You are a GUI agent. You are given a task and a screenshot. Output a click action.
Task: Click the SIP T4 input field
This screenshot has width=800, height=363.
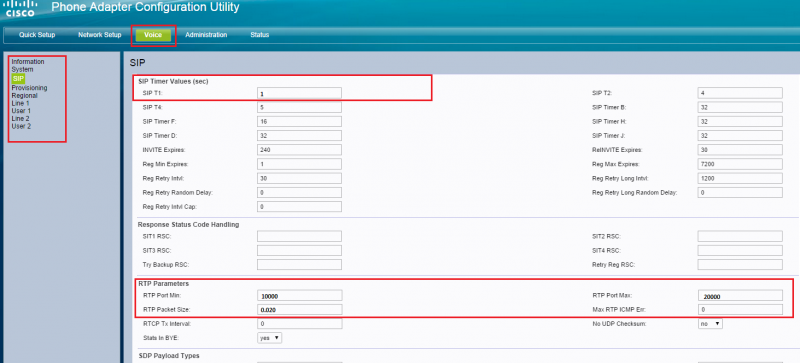point(299,107)
